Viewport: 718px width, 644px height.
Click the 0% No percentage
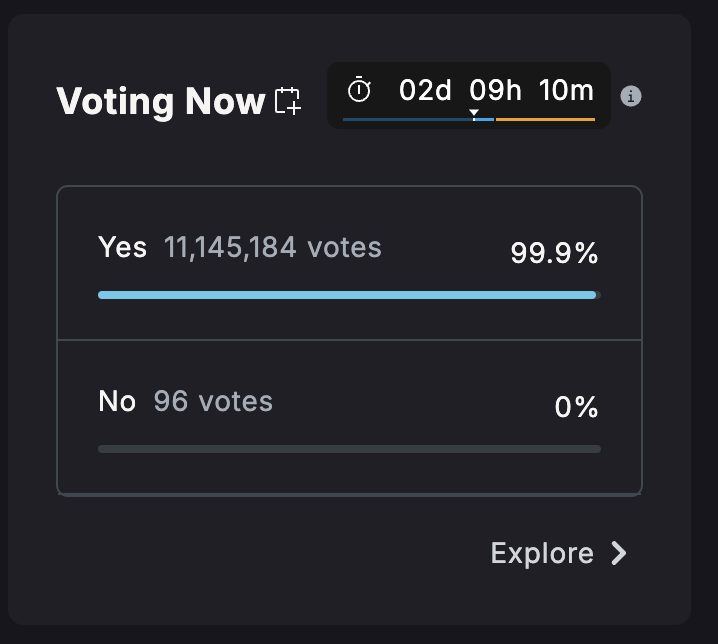coord(576,408)
